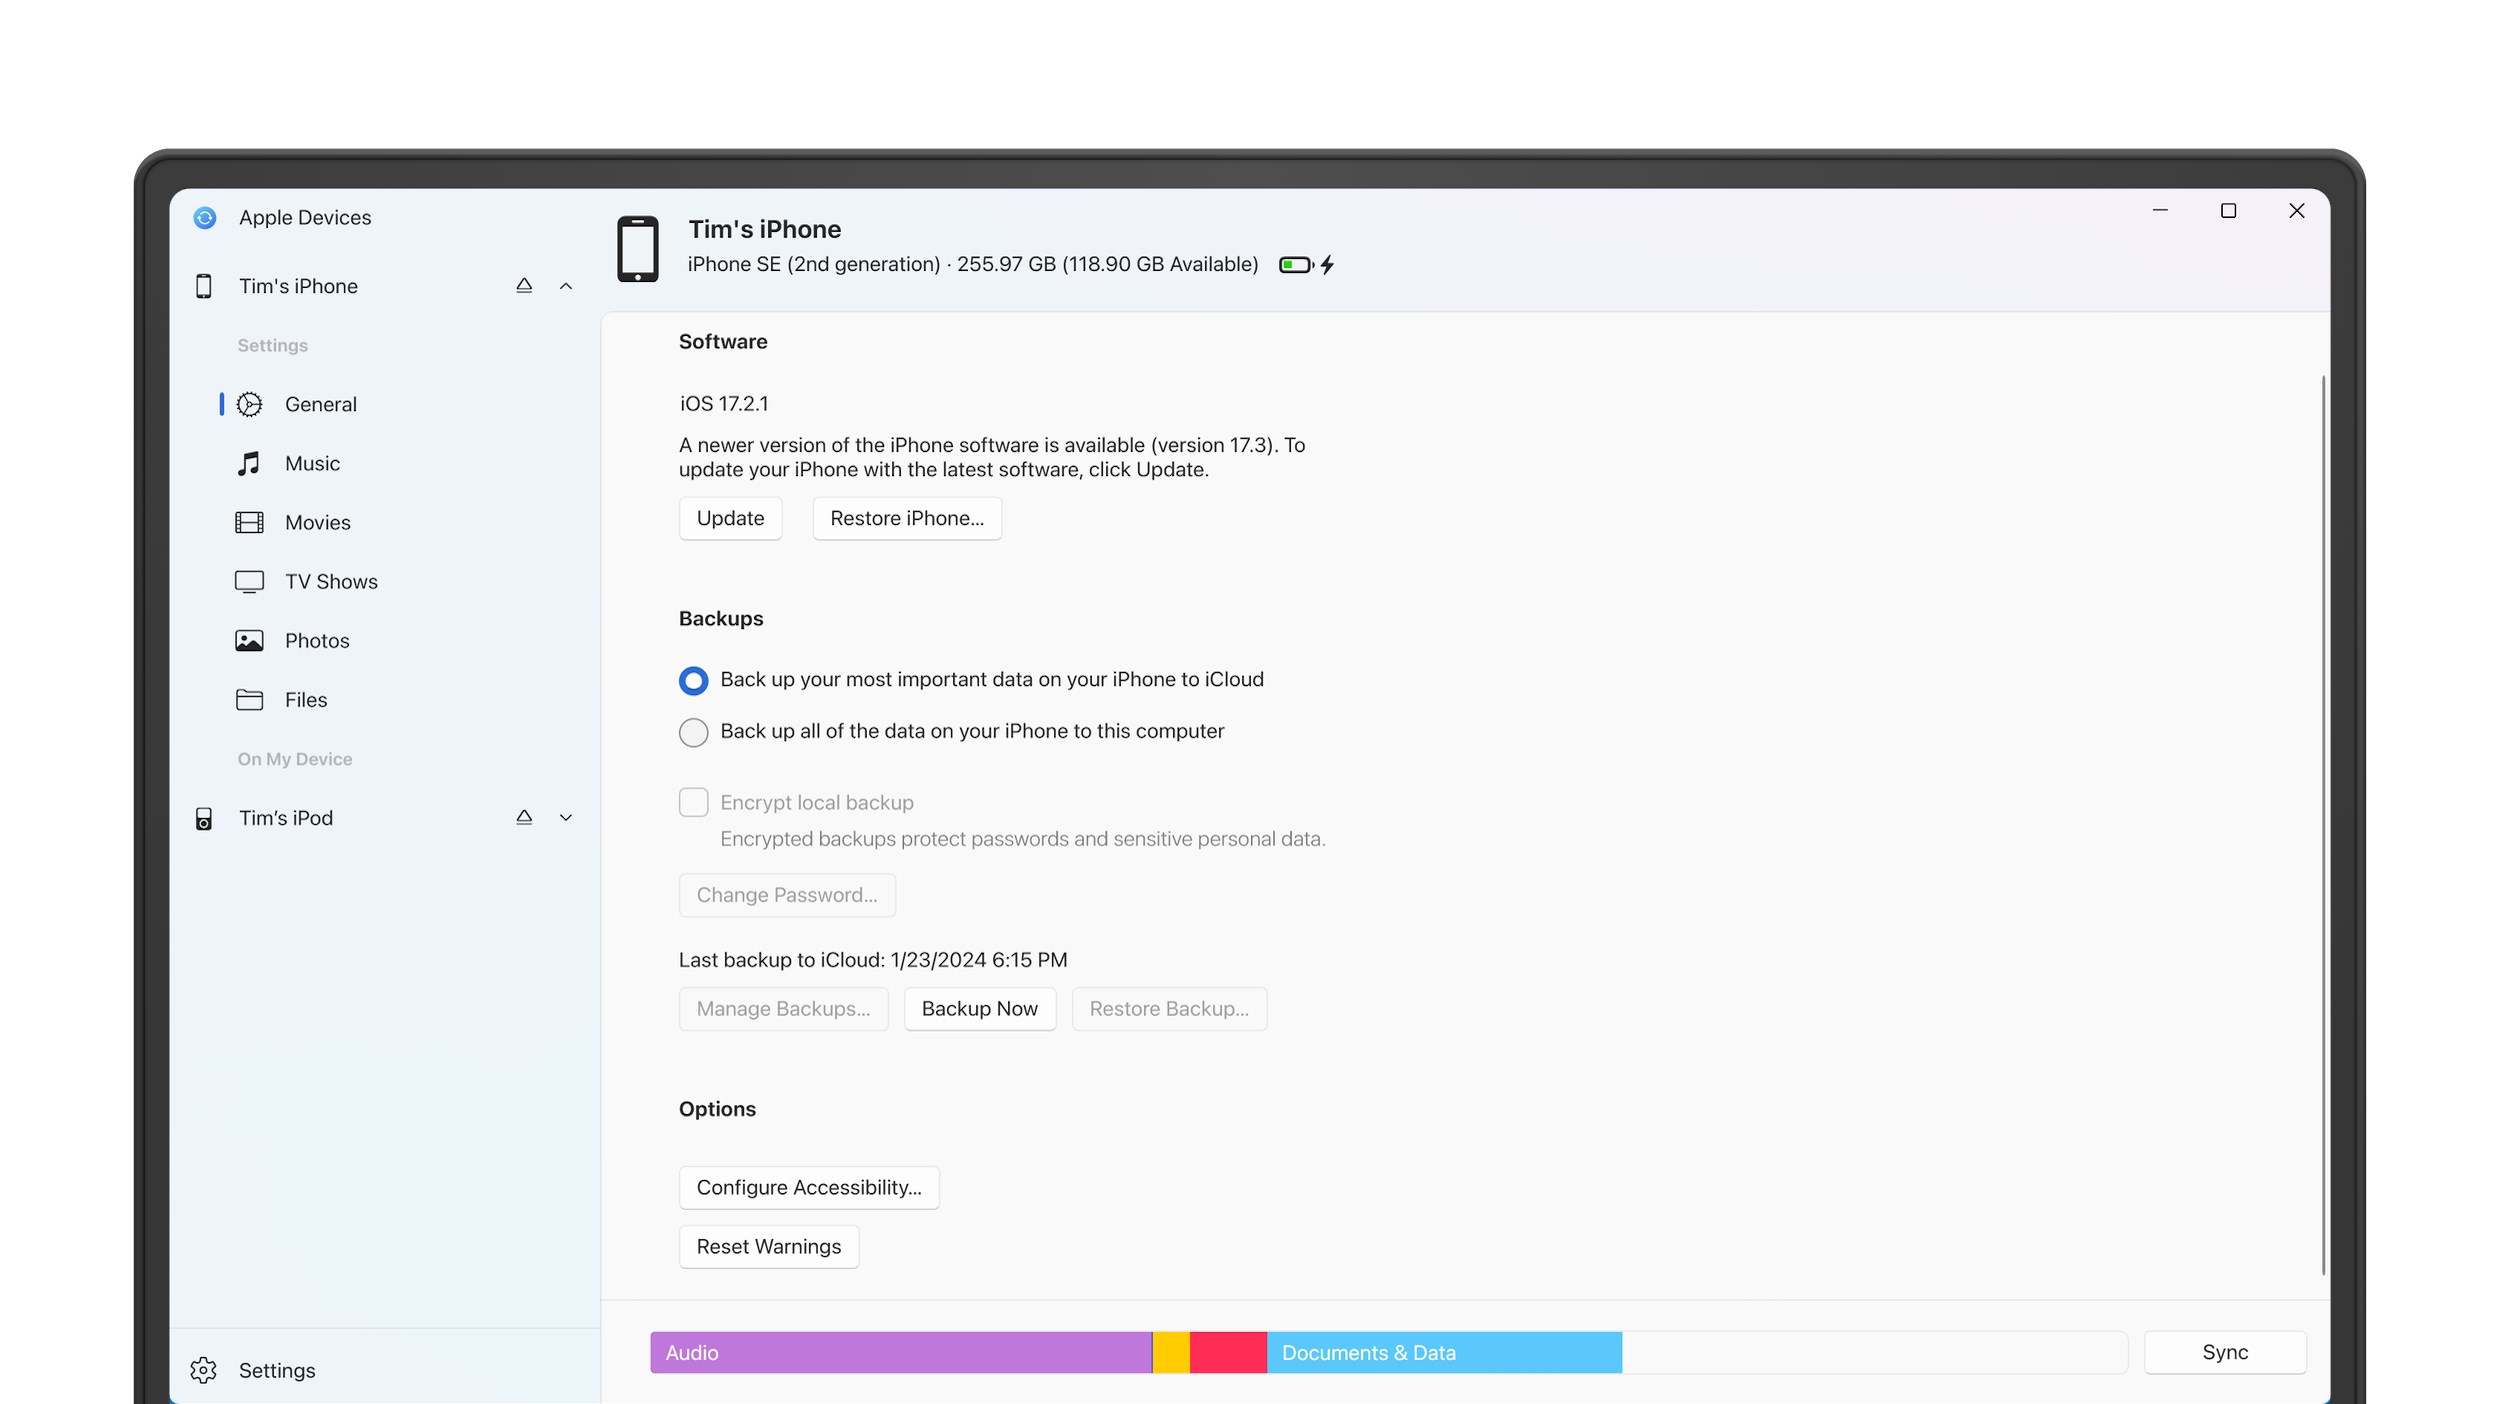Switch to the Apple Devices header item
This screenshot has height=1404, width=2500.
(x=304, y=217)
